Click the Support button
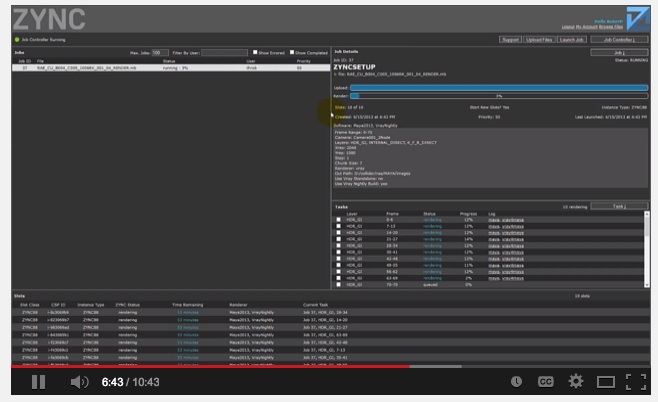This screenshot has width=658, height=402. pyautogui.click(x=510, y=39)
